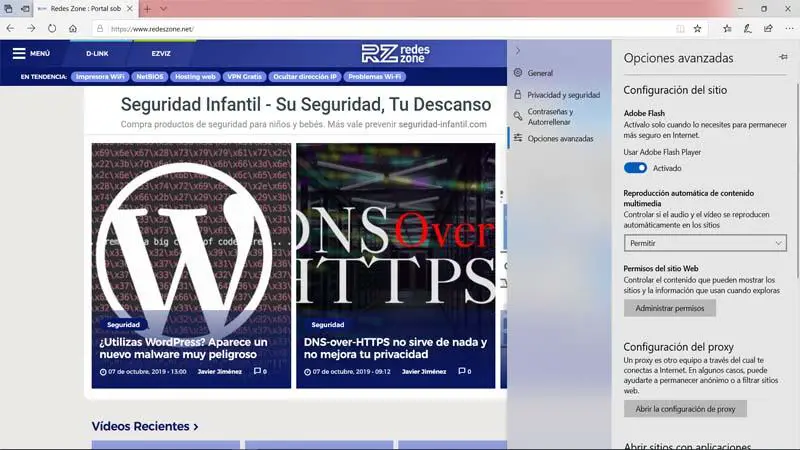Open the Seguridad Infantil ad headline
Screen dimensions: 800x450
click(x=306, y=104)
